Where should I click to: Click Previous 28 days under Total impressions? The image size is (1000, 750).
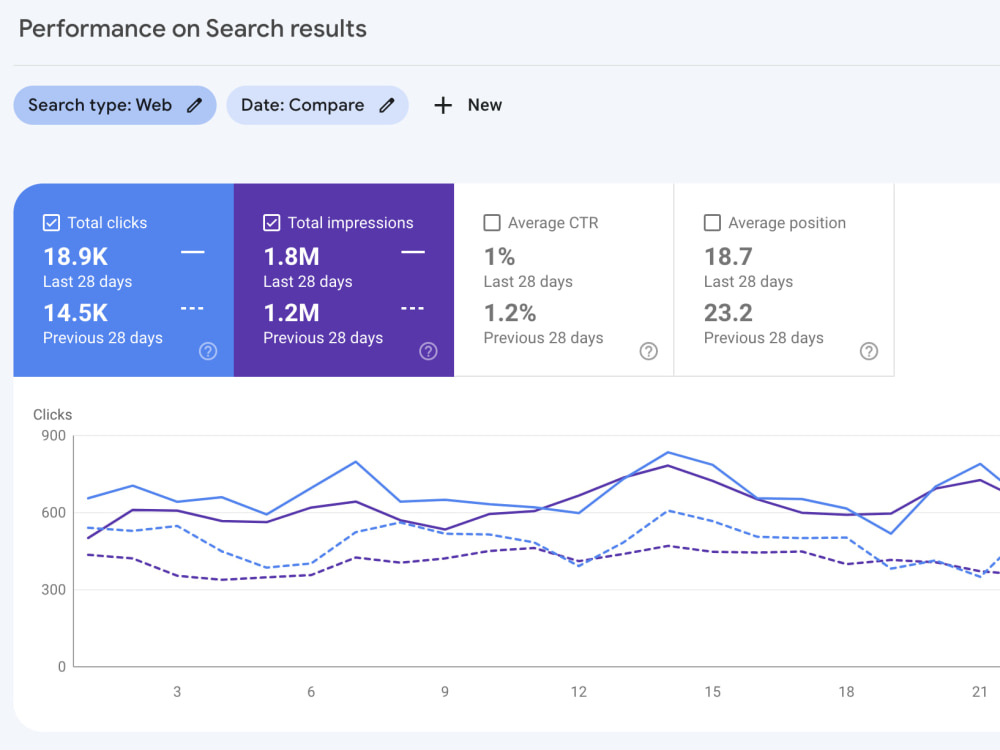coord(323,338)
